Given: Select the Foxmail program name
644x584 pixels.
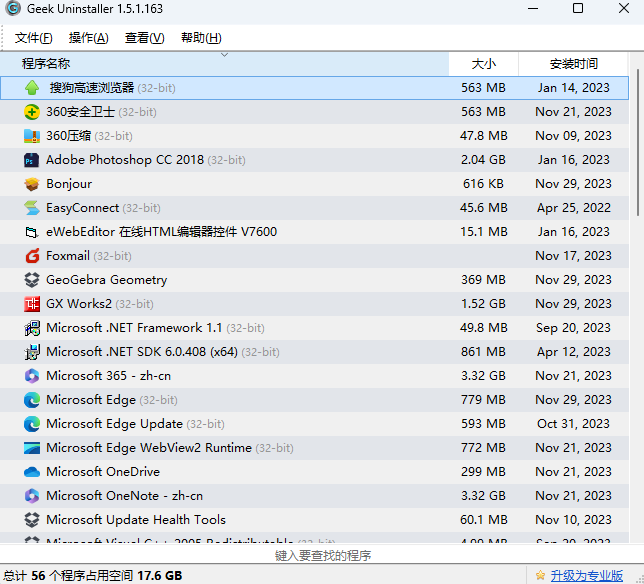Looking at the screenshot, I should click(68, 256).
